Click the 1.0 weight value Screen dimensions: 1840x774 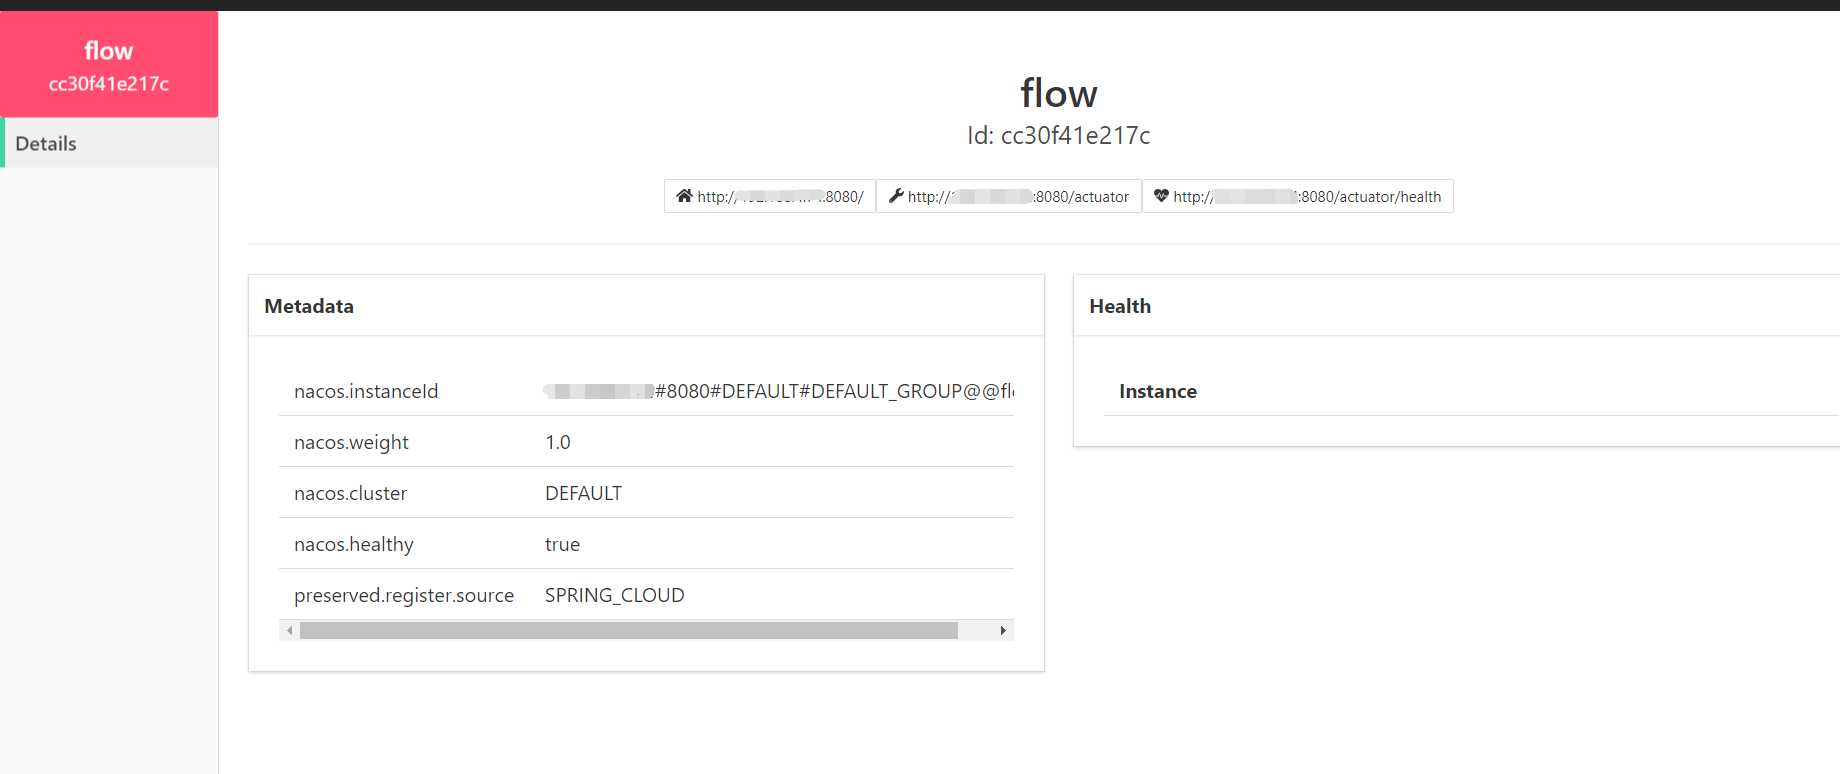pos(558,442)
